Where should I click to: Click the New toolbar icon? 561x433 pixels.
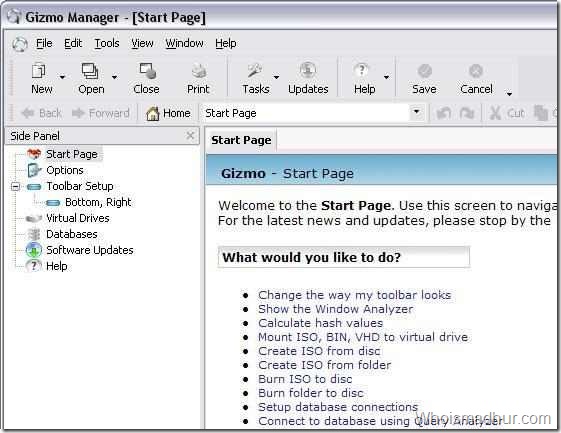point(39,70)
